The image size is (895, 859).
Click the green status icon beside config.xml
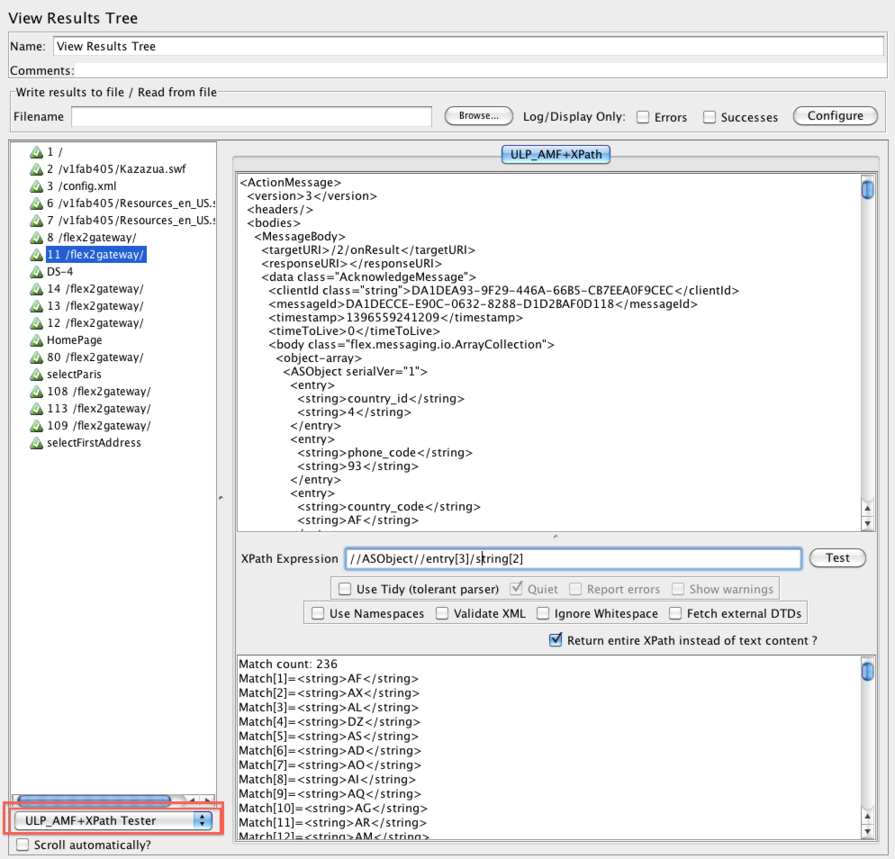coord(36,187)
